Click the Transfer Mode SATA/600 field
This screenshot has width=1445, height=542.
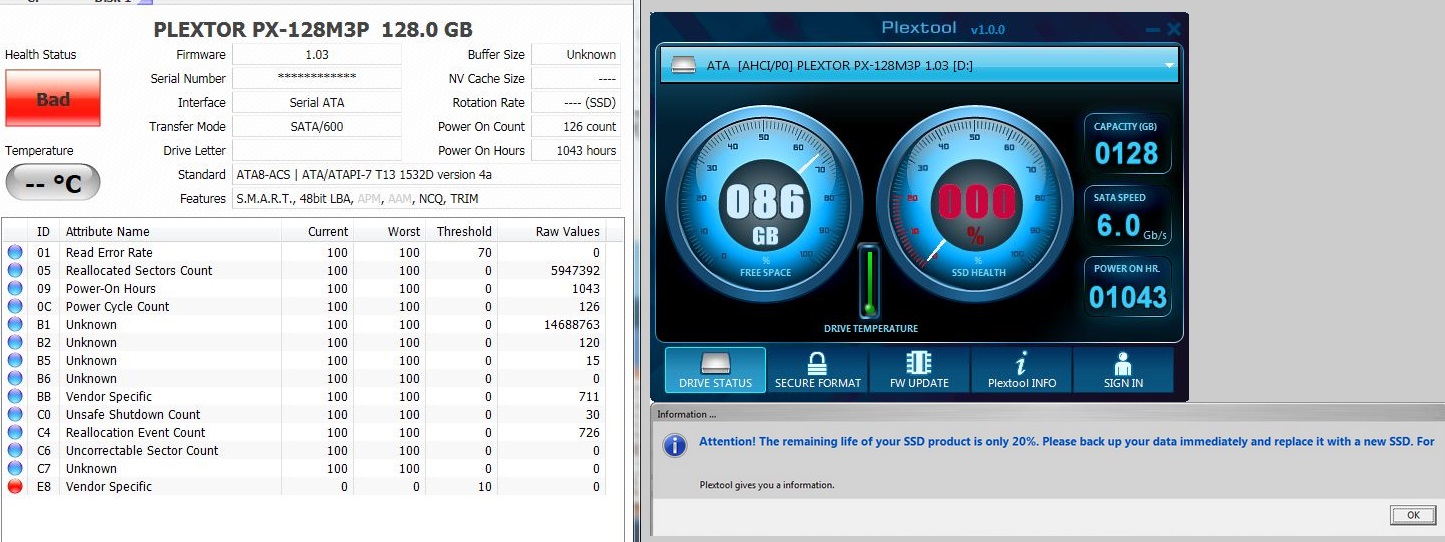coord(317,127)
